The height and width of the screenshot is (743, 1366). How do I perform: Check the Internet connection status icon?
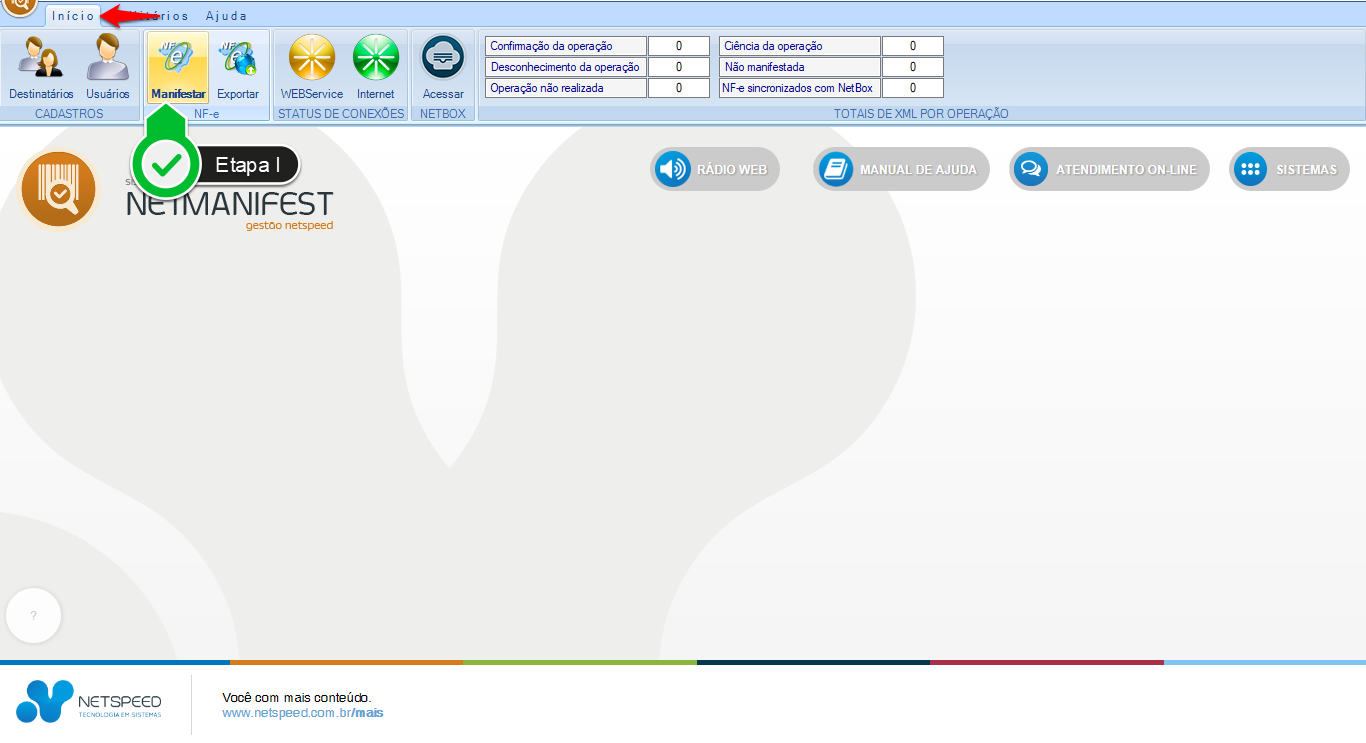click(376, 67)
